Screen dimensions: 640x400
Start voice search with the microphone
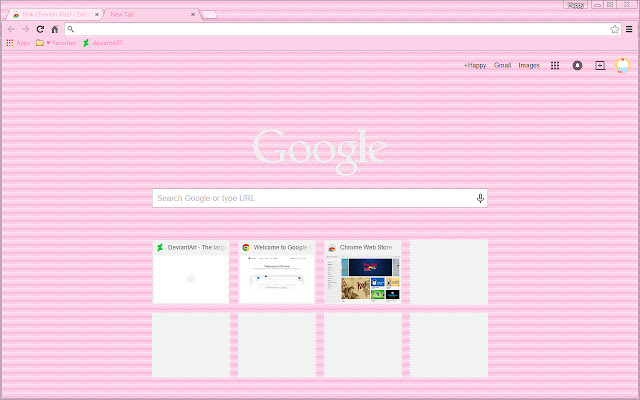(x=480, y=198)
